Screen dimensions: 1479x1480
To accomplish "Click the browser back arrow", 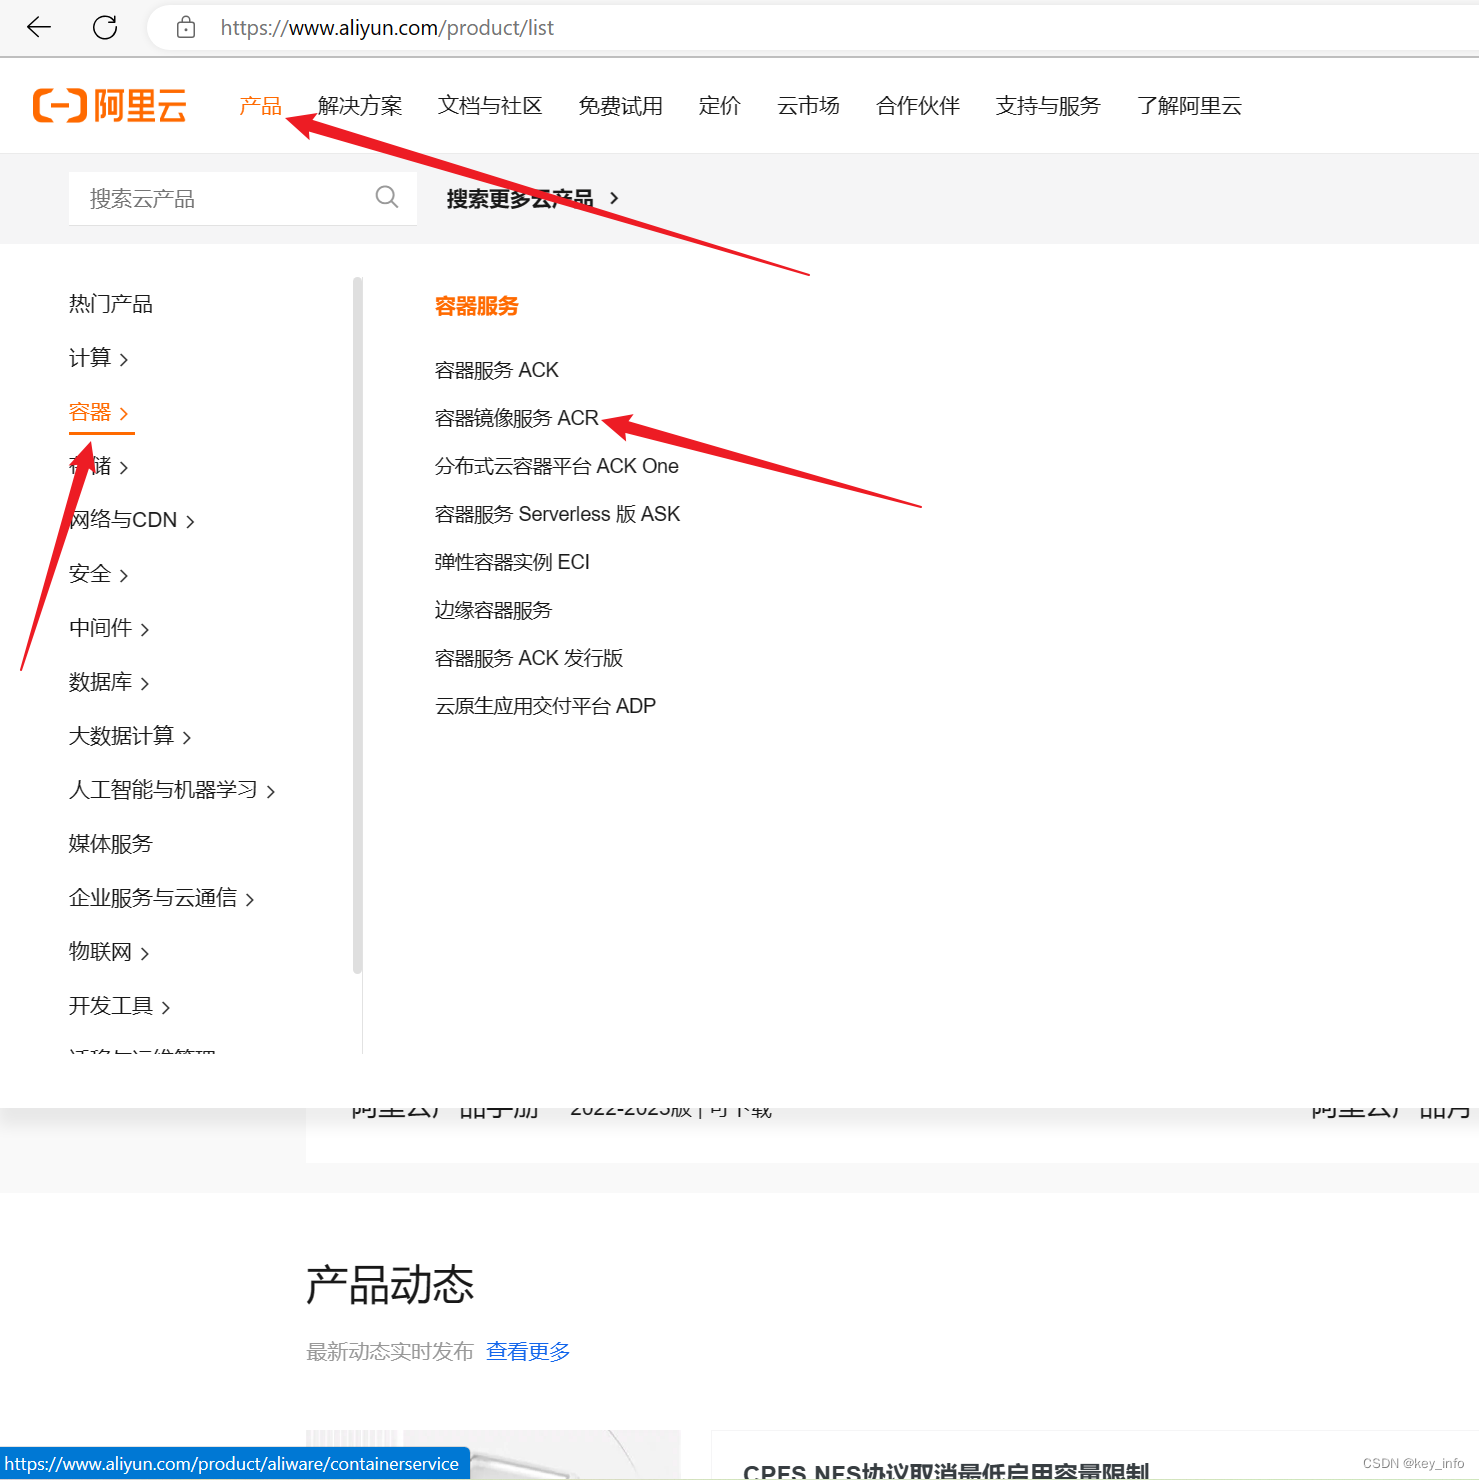I will click(39, 27).
